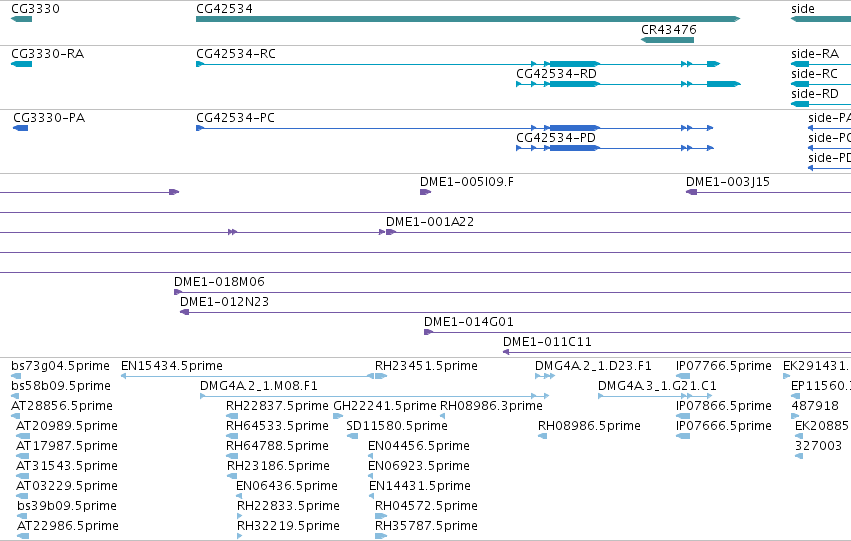Click the RH32219.5prime EST label
This screenshot has width=851, height=541.
point(288,527)
